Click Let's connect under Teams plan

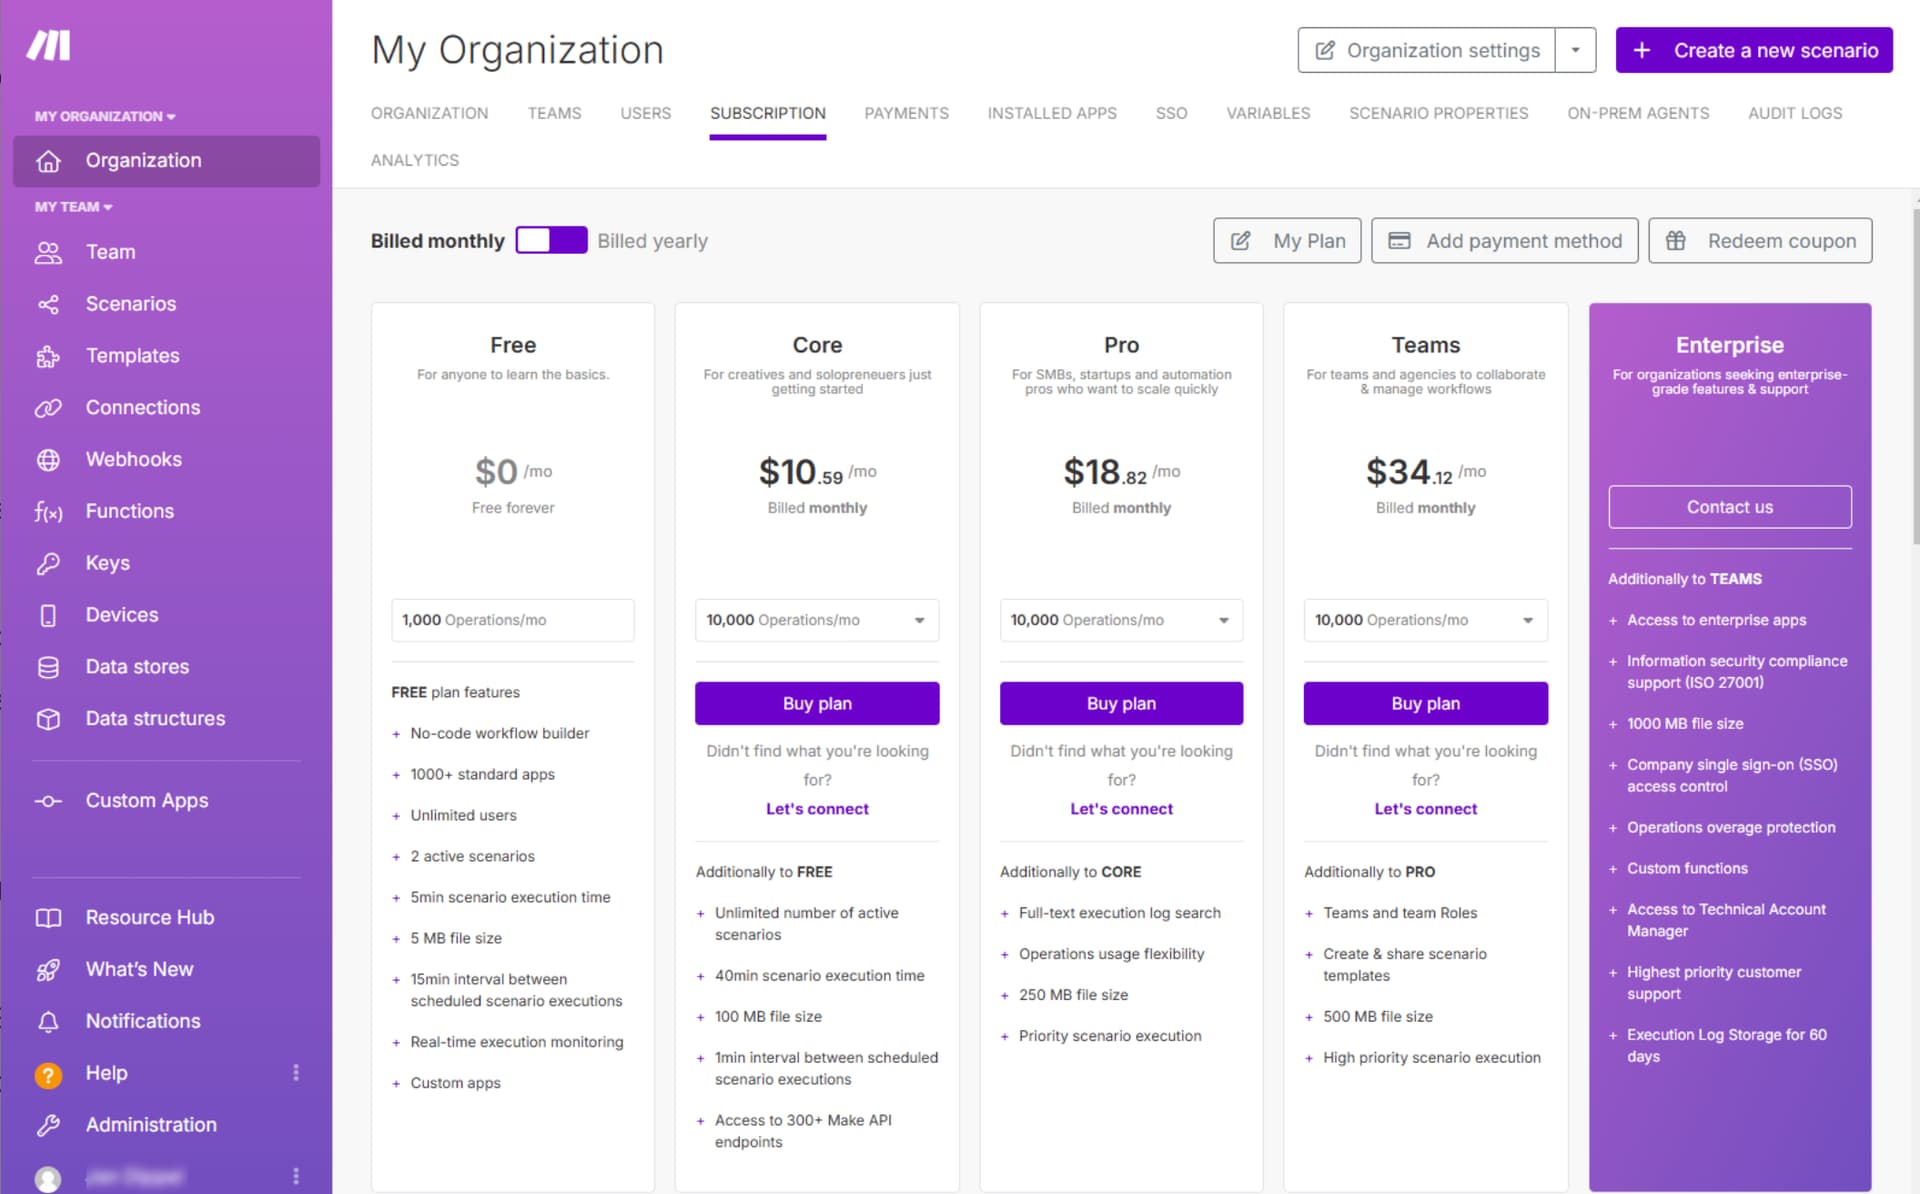[1425, 809]
